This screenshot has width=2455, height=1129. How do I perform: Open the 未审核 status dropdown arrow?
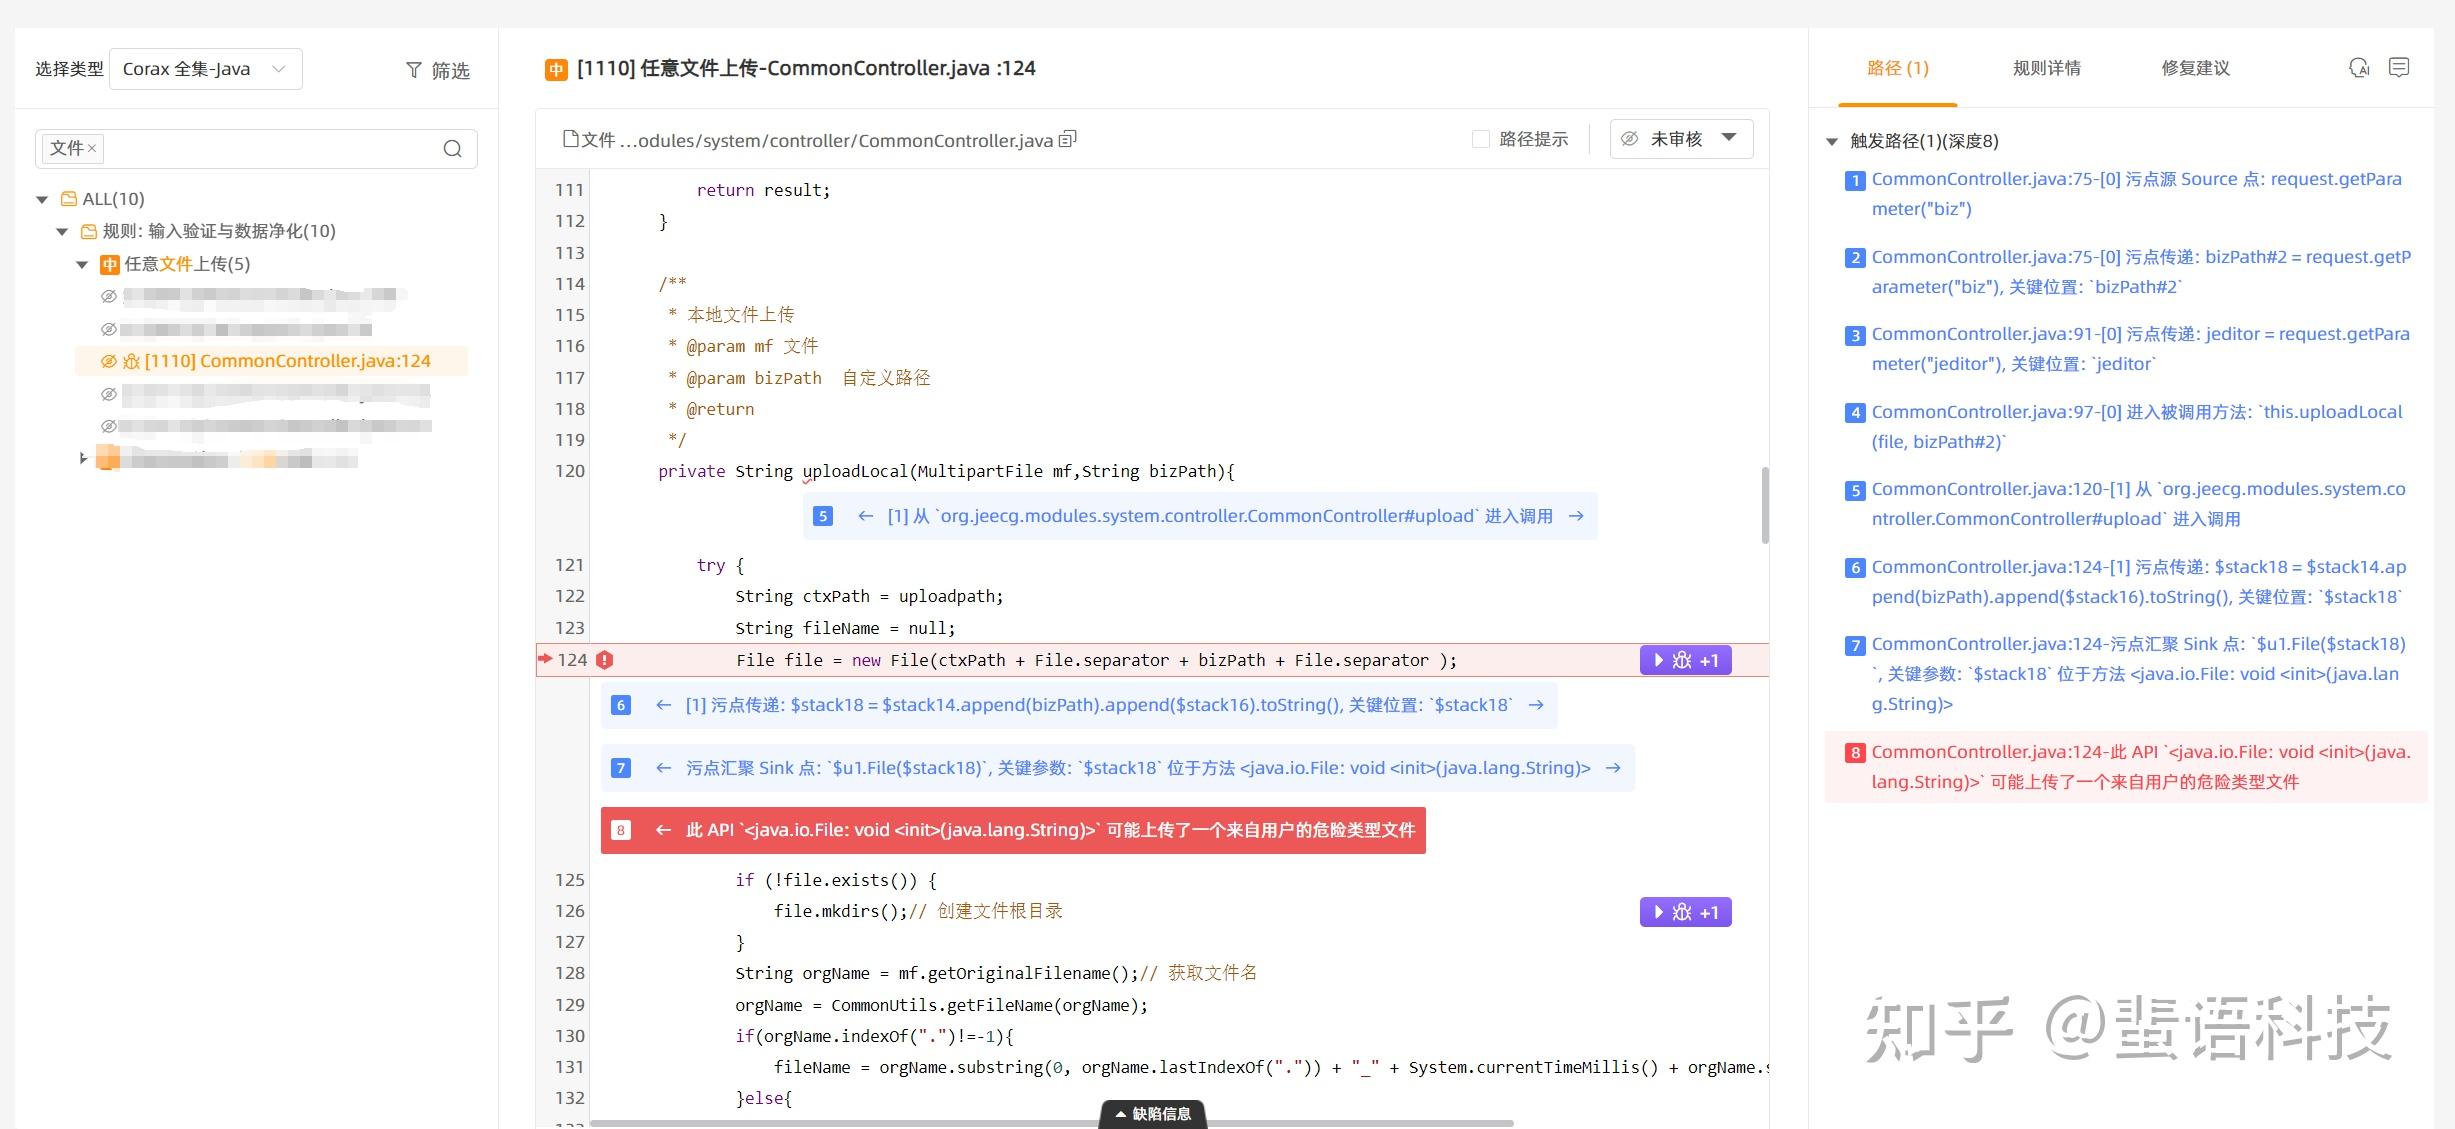pyautogui.click(x=1729, y=139)
